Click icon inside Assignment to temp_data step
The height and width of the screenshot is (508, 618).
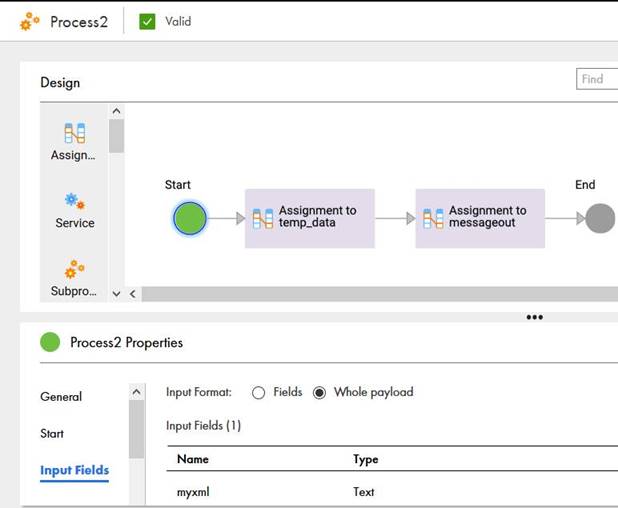[x=263, y=219]
